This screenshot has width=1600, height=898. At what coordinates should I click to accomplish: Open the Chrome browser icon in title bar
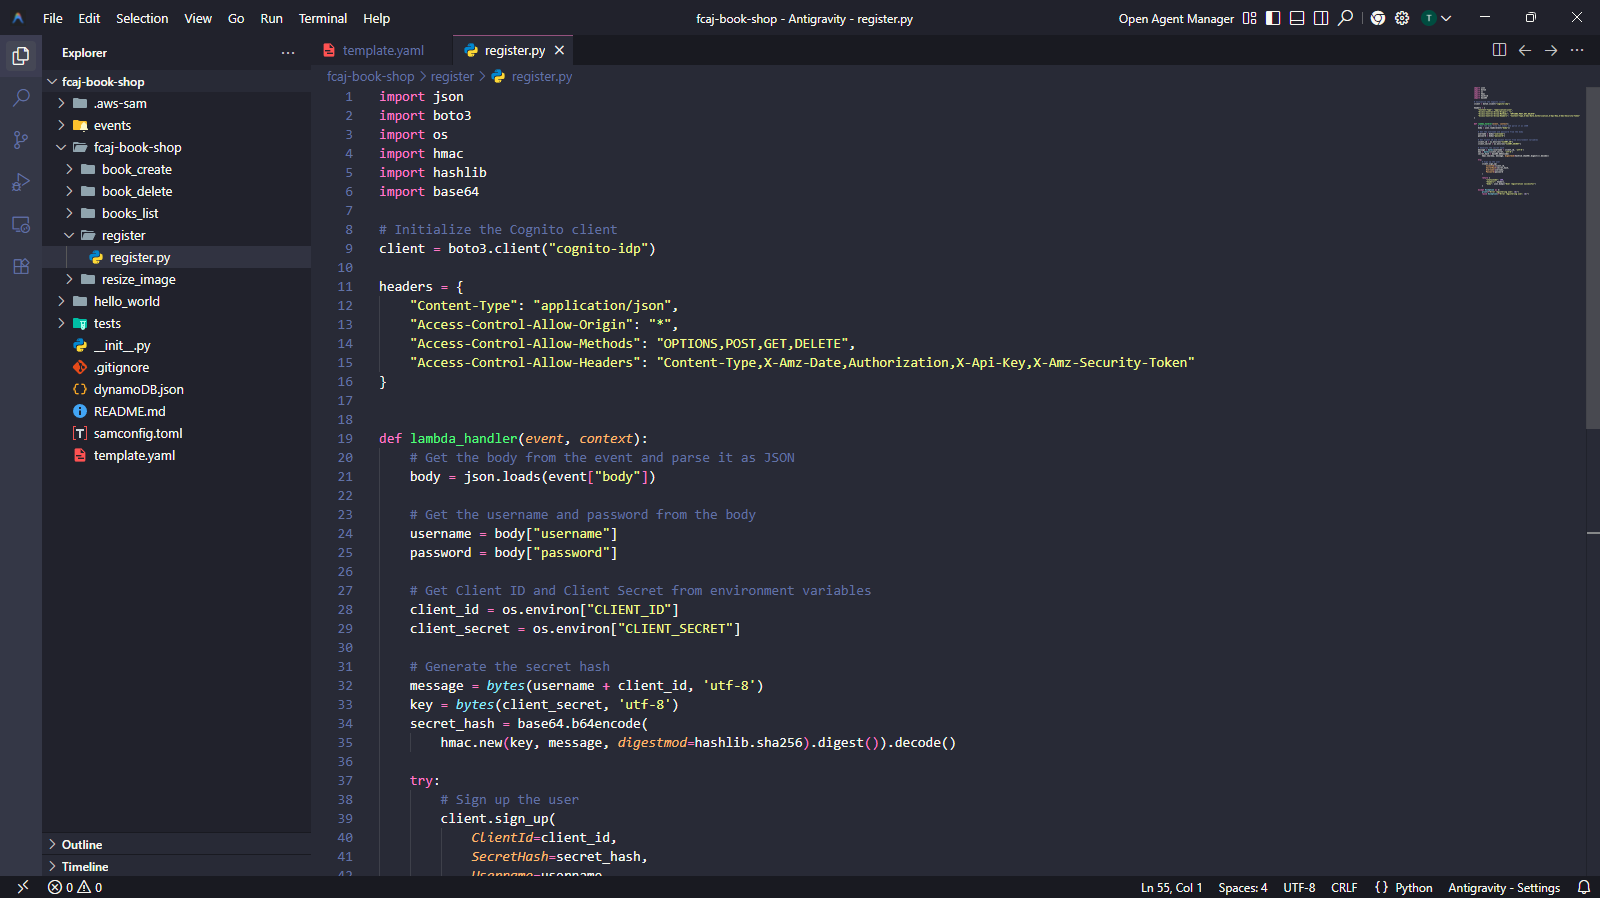pyautogui.click(x=1378, y=18)
